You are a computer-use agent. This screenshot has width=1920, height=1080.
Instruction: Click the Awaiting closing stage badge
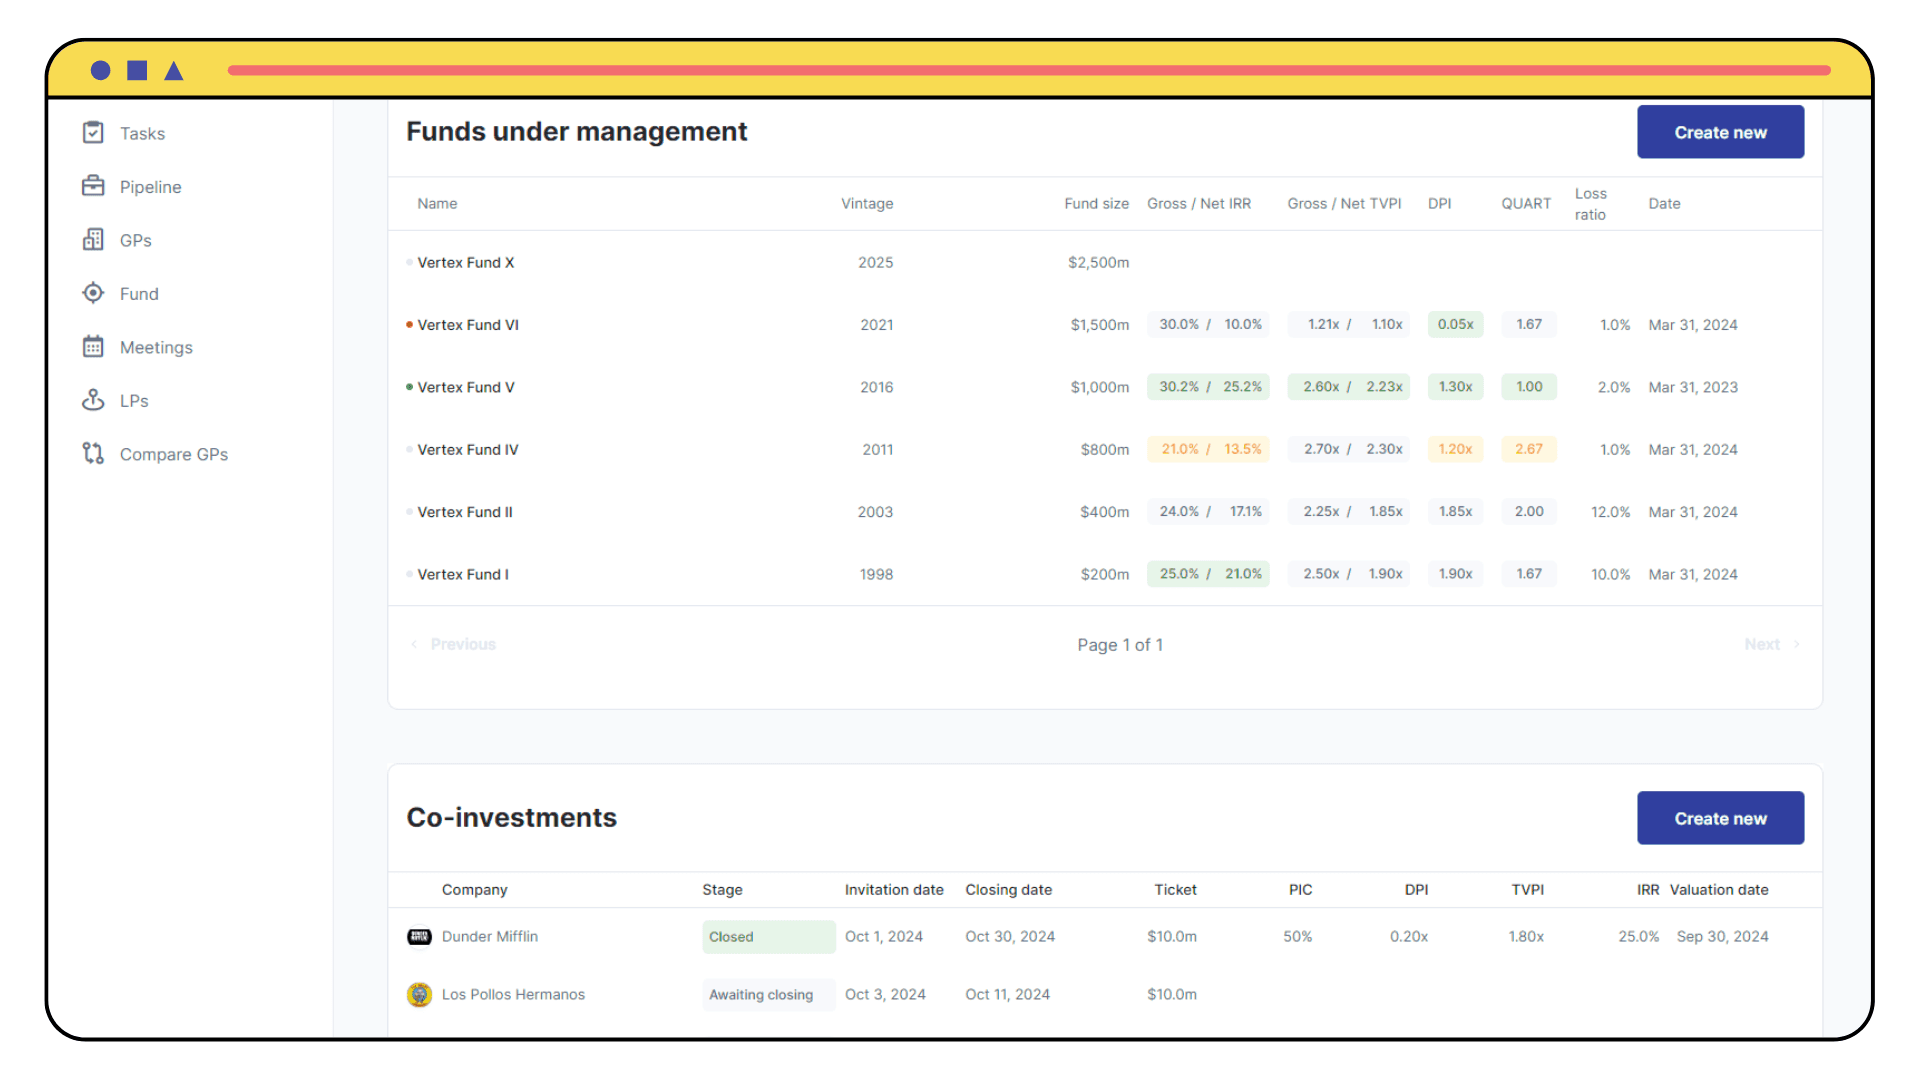tap(768, 995)
